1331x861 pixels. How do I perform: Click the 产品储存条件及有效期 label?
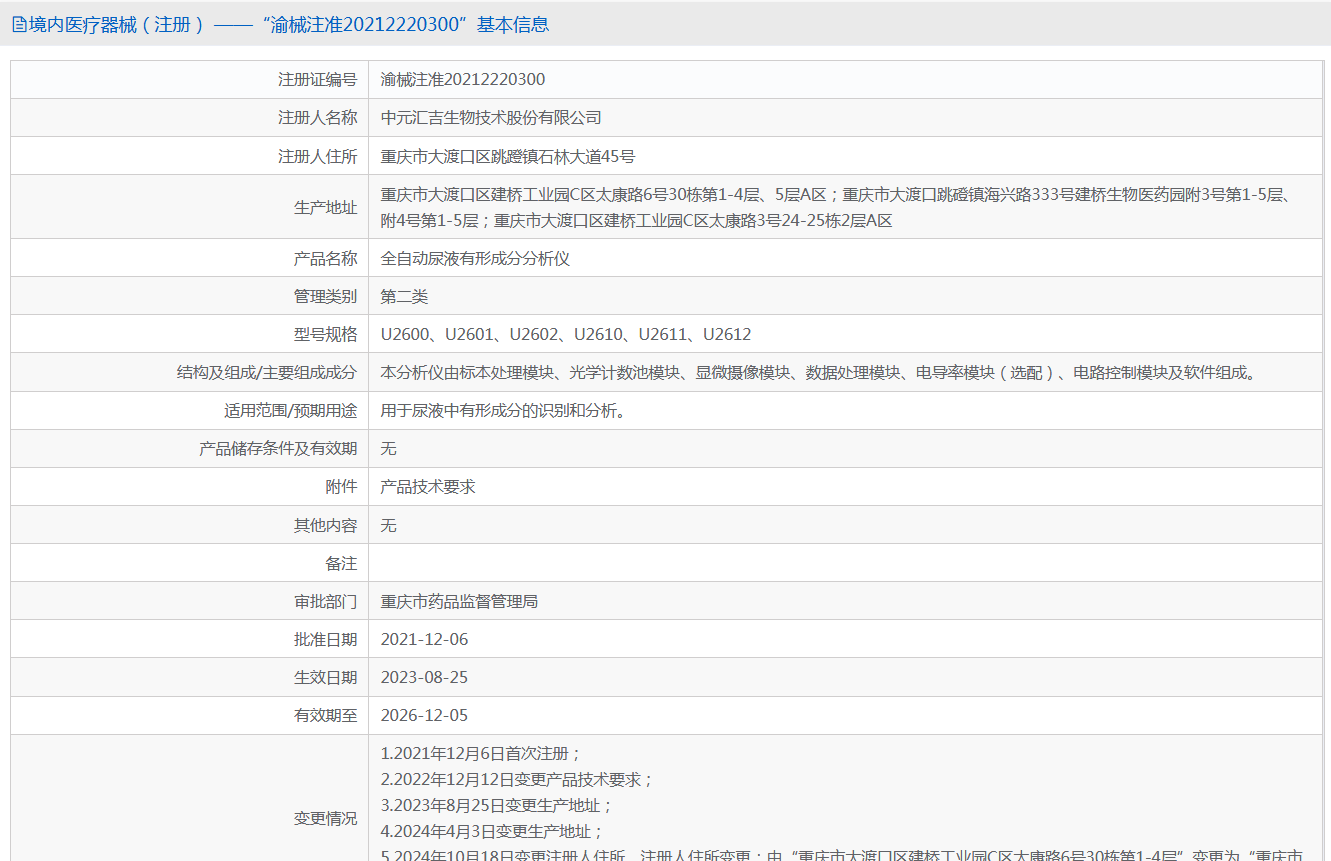point(278,449)
